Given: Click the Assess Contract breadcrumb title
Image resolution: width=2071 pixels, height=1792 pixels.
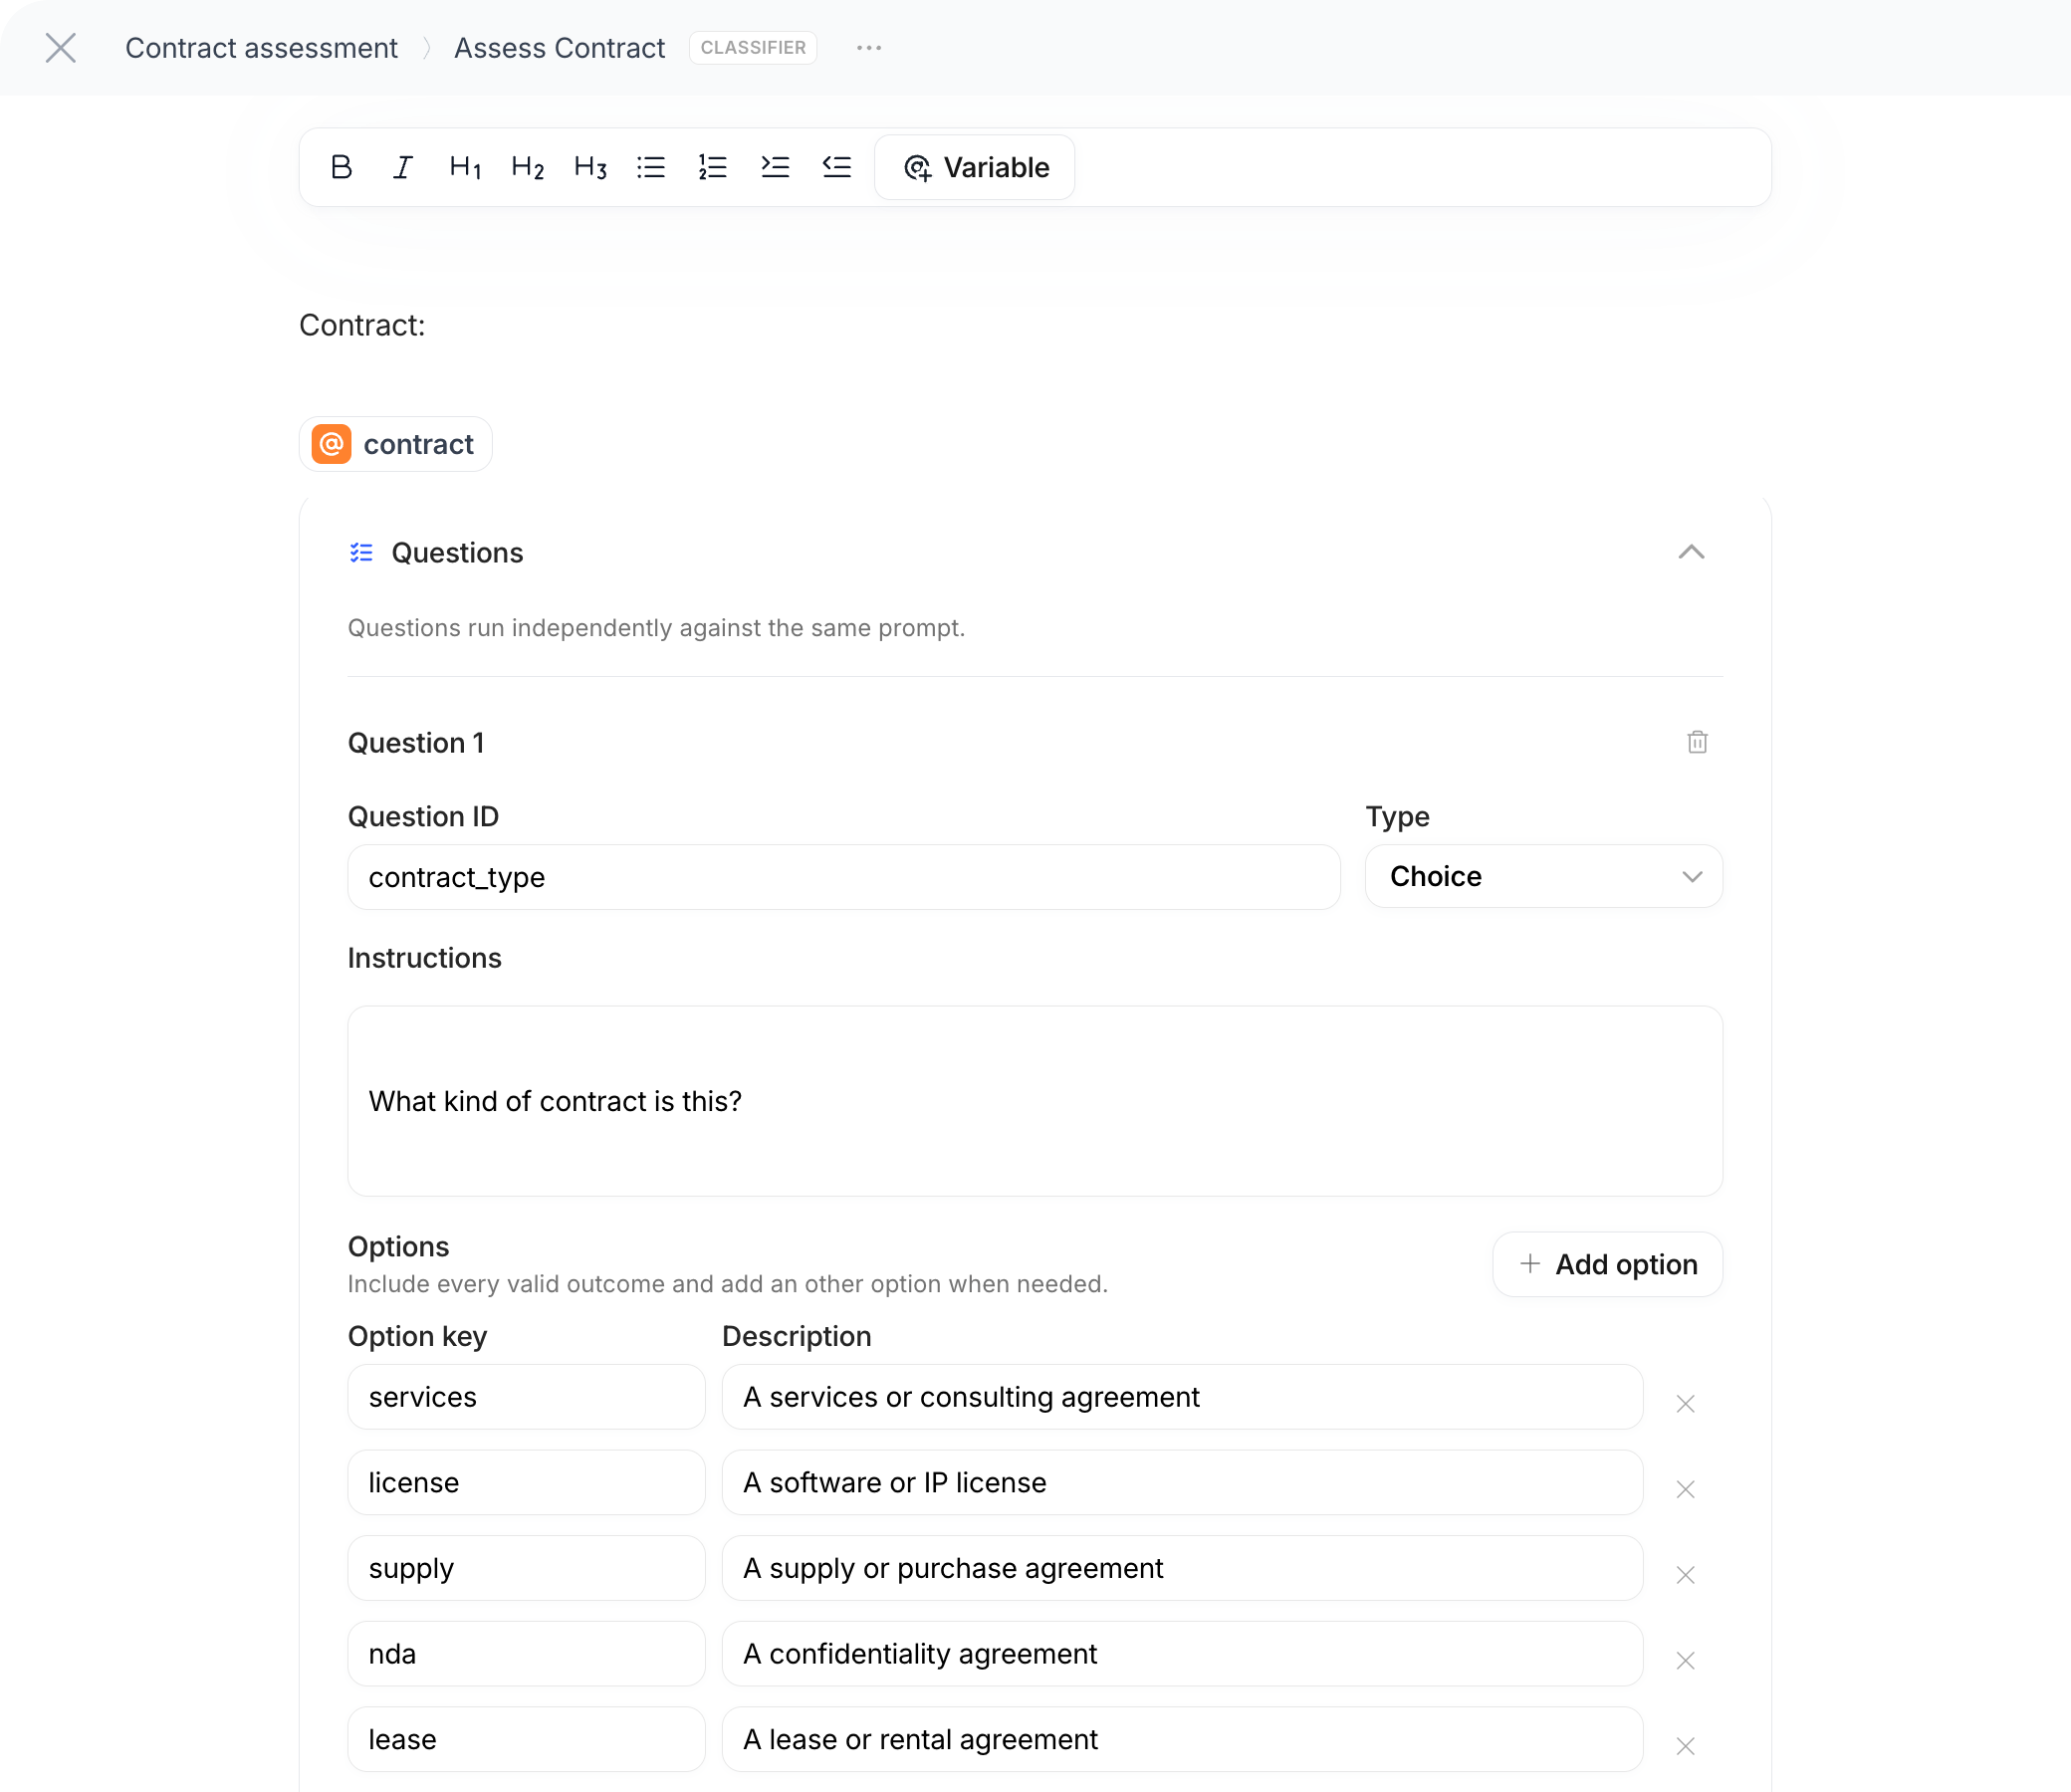Looking at the screenshot, I should point(559,48).
